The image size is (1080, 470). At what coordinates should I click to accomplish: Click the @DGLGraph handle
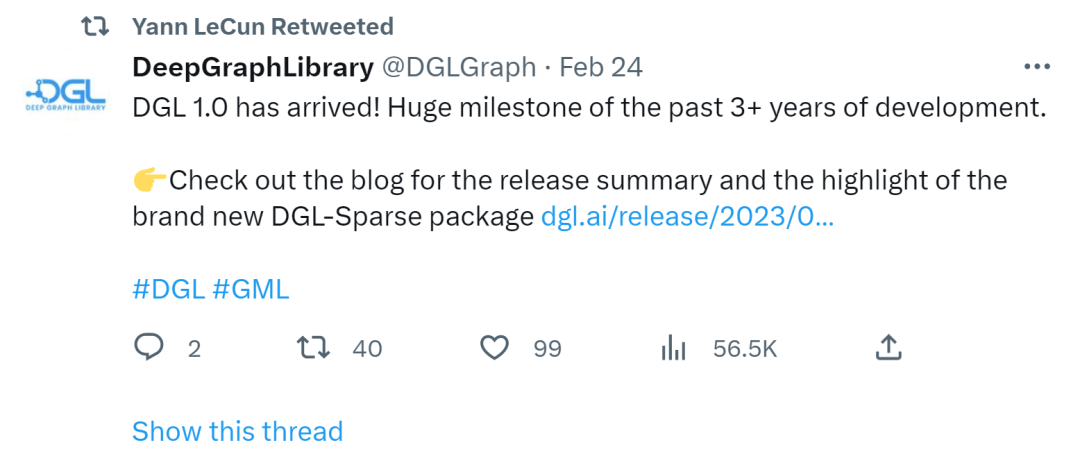pyautogui.click(x=457, y=68)
